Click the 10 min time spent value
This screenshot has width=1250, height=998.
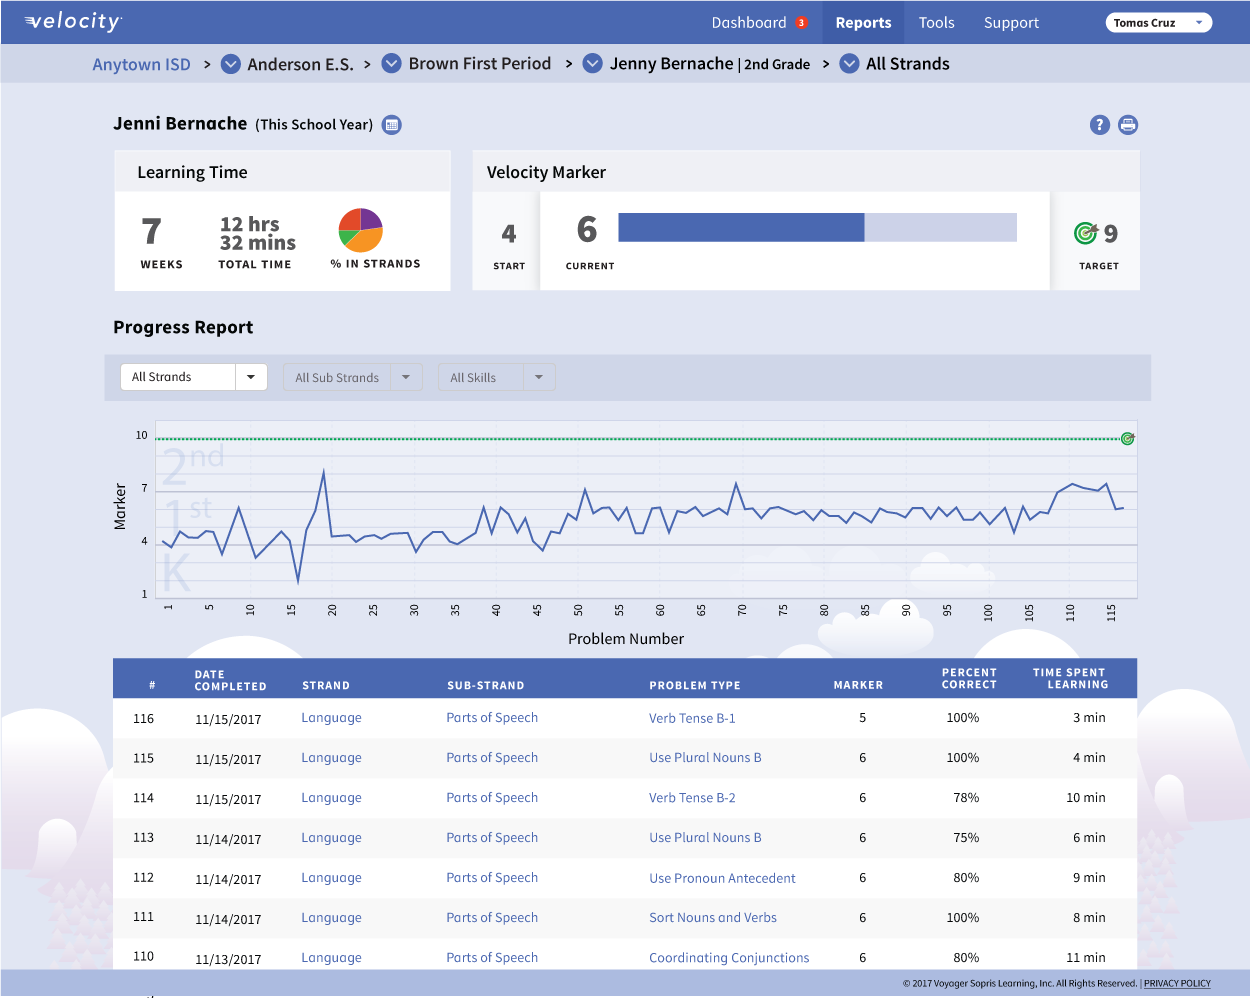click(1085, 798)
